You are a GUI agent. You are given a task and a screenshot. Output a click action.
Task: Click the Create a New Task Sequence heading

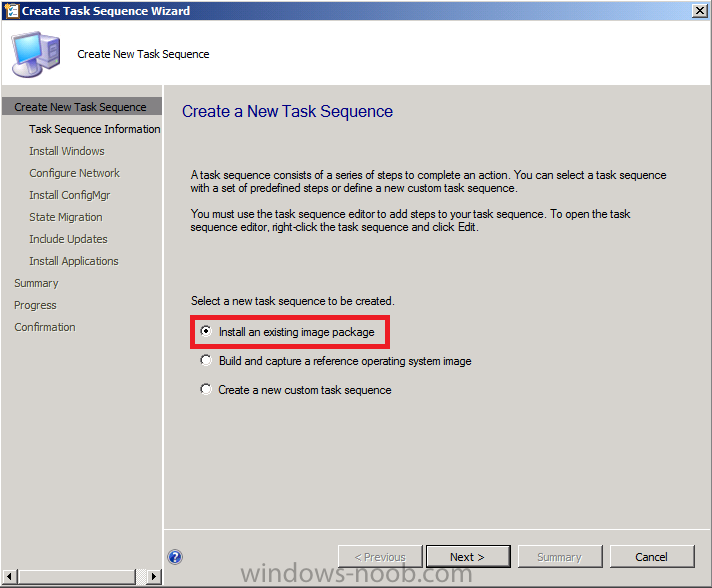click(x=287, y=111)
